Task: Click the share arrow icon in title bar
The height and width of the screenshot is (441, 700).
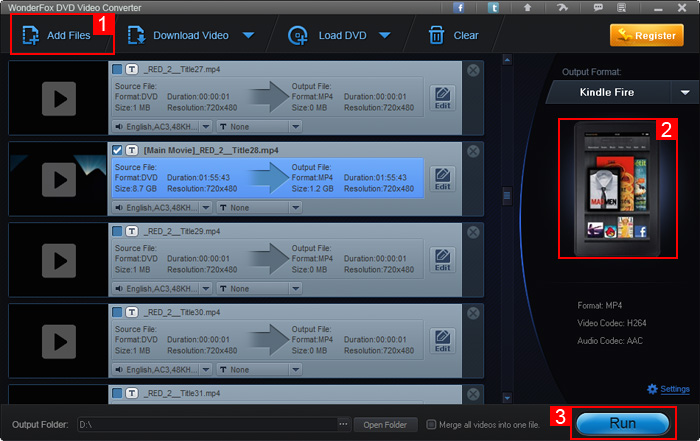Action: tap(562, 8)
